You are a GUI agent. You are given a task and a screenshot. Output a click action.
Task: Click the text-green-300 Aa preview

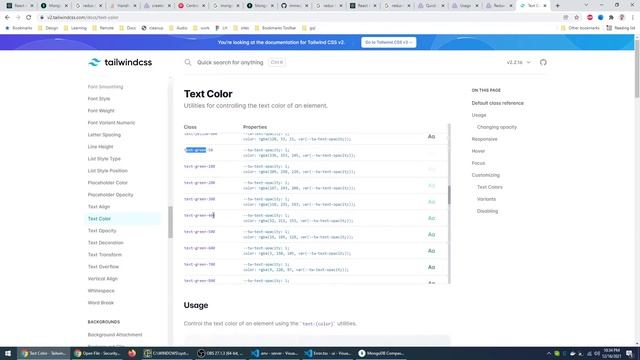[x=431, y=202]
